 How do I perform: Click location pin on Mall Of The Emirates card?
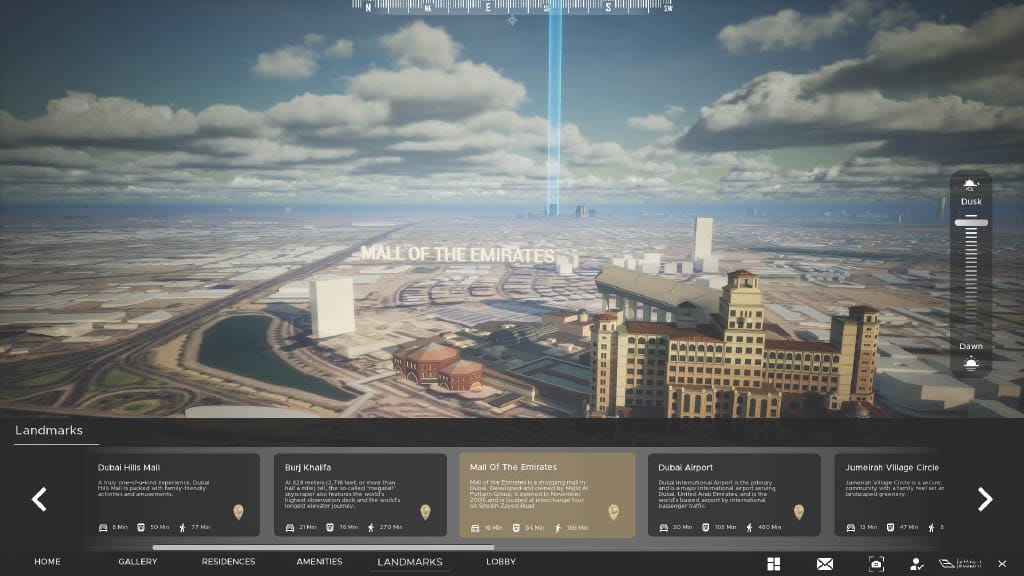click(613, 512)
